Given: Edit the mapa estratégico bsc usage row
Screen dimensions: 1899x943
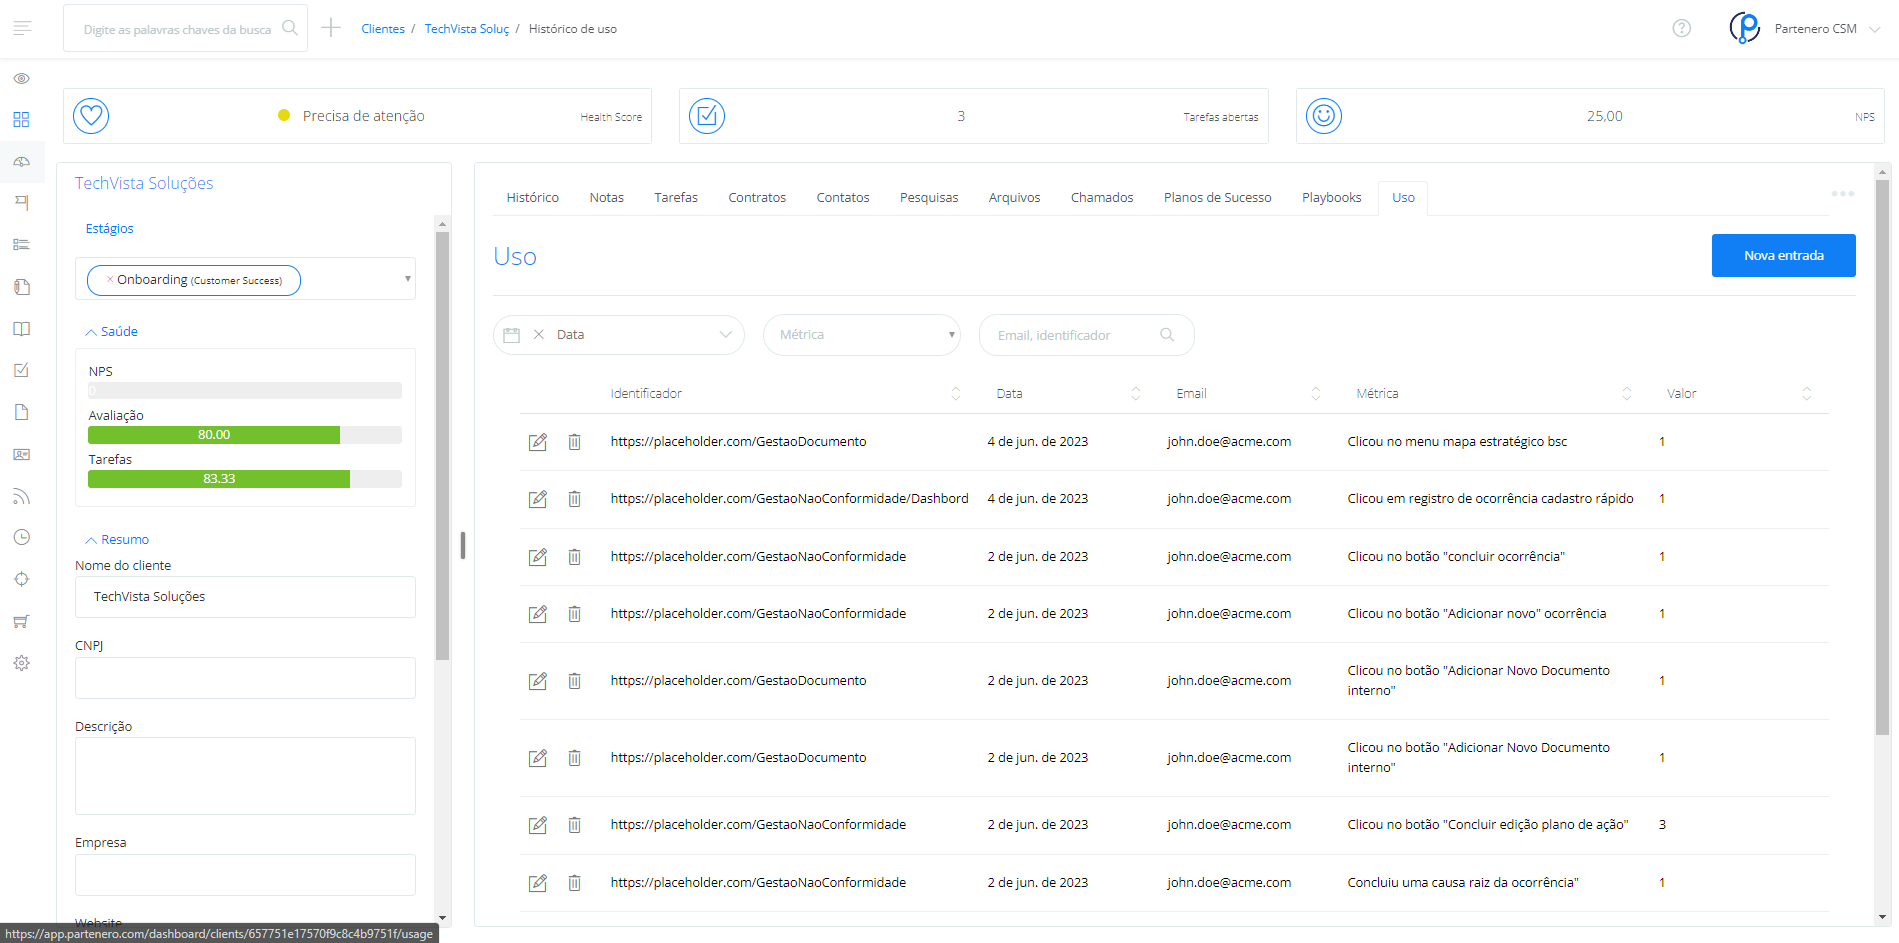Looking at the screenshot, I should (538, 442).
